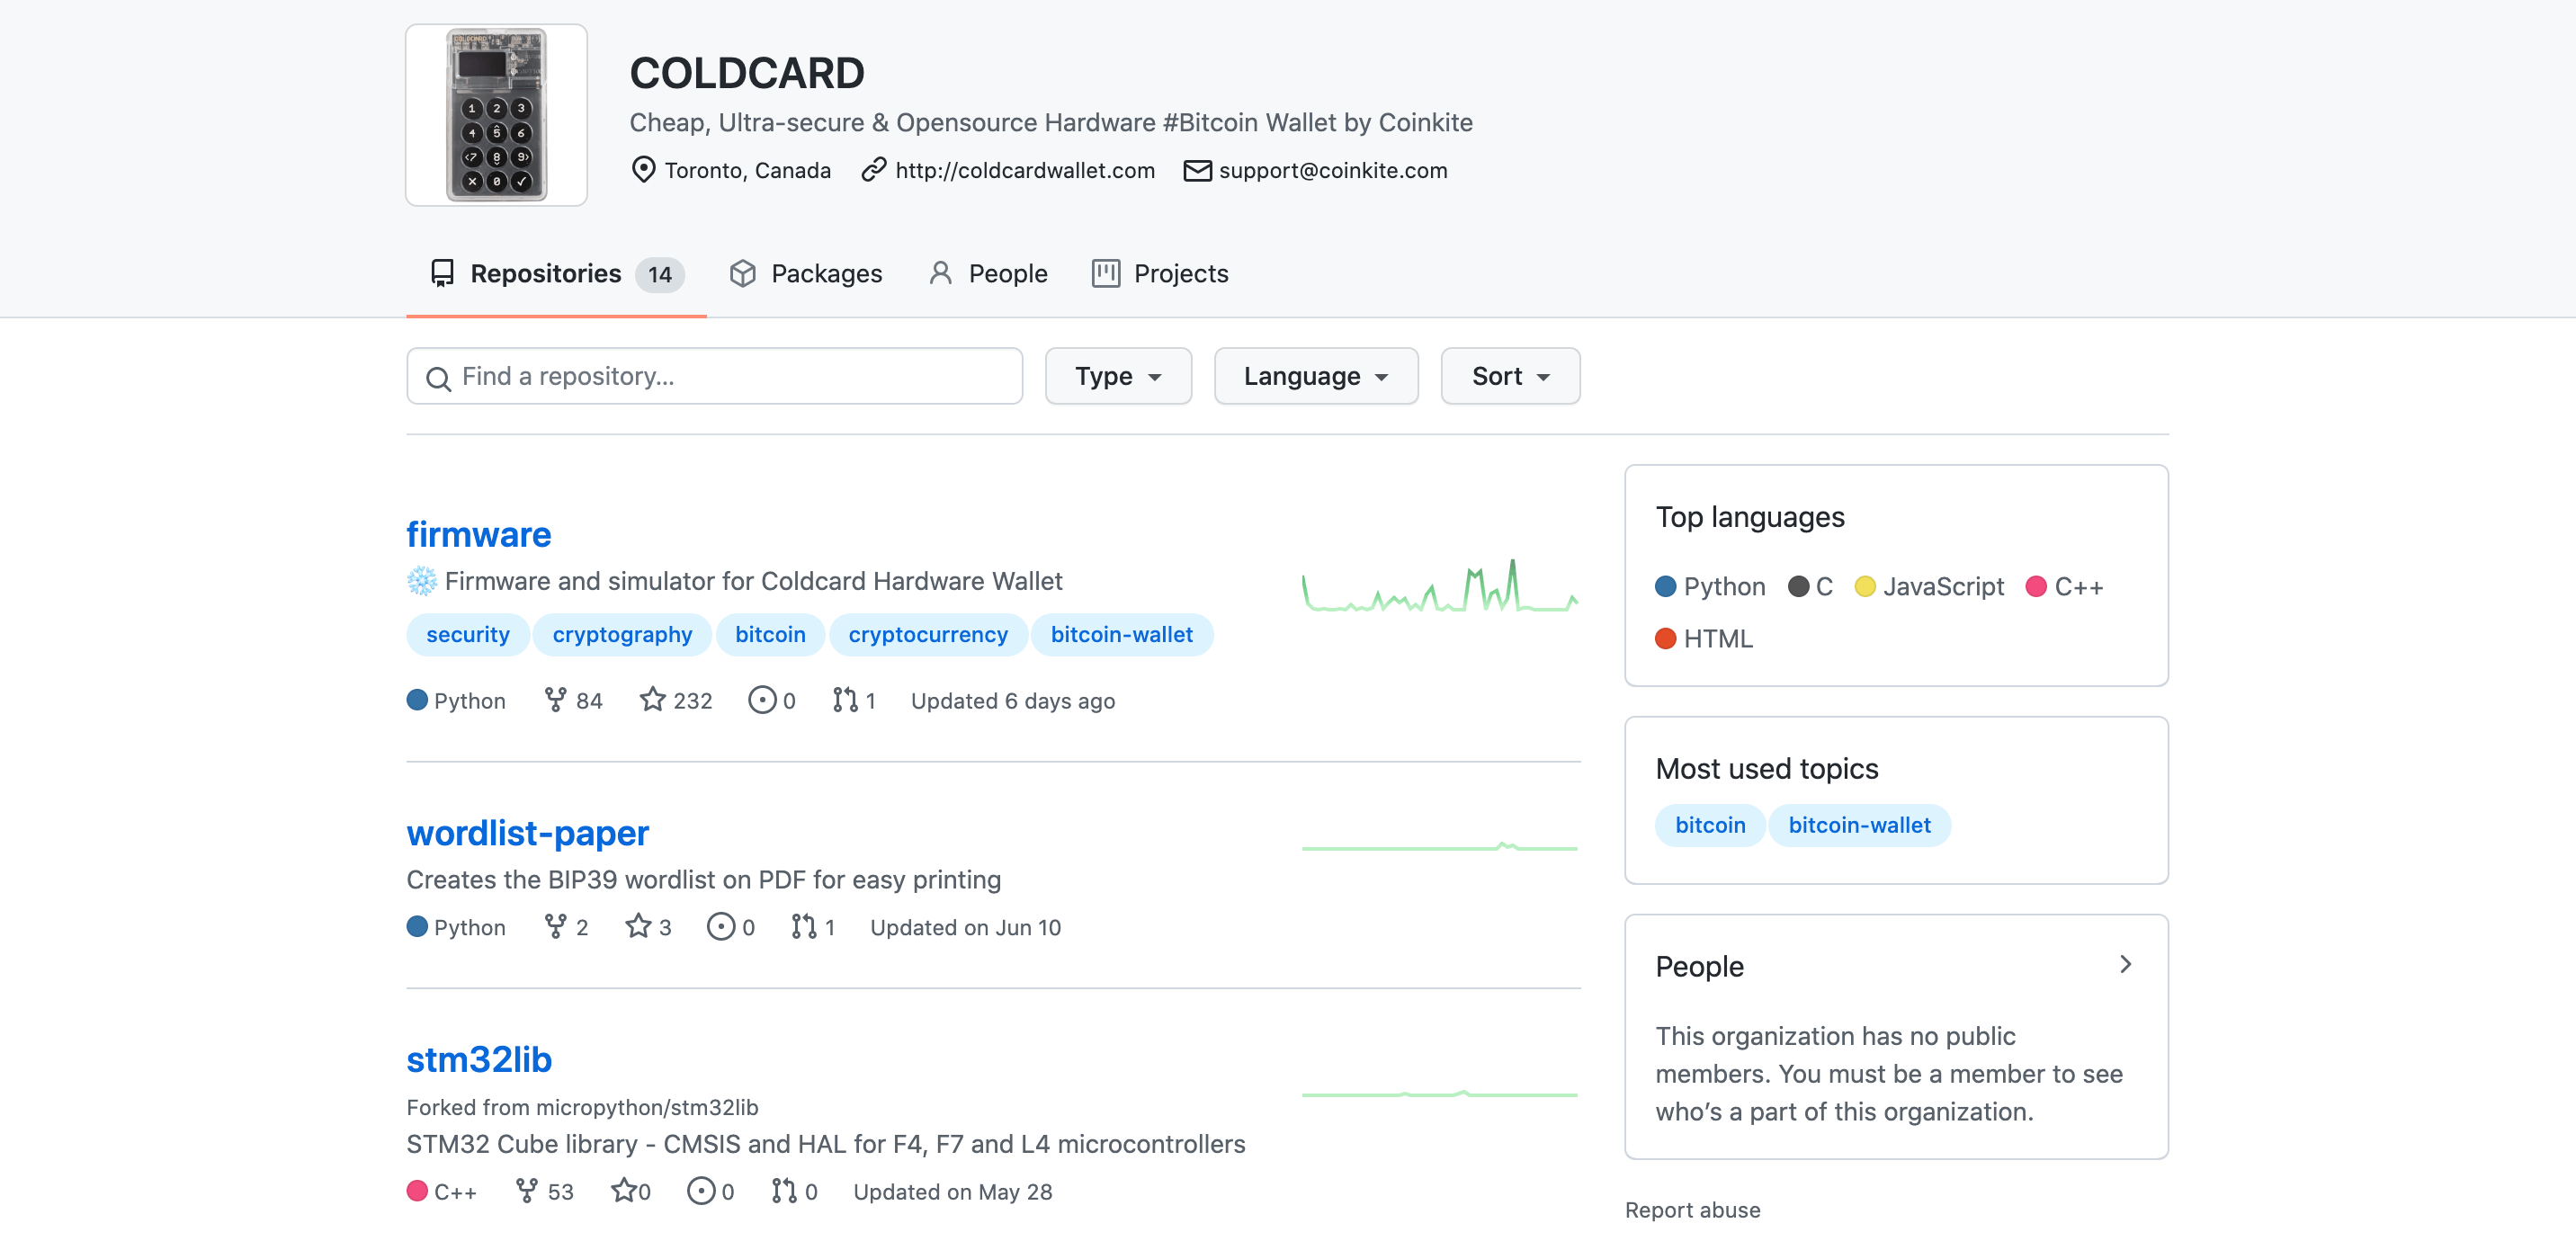2576x1241 pixels.
Task: Click the 'Updated 6 days ago' text
Action: click(1012, 701)
